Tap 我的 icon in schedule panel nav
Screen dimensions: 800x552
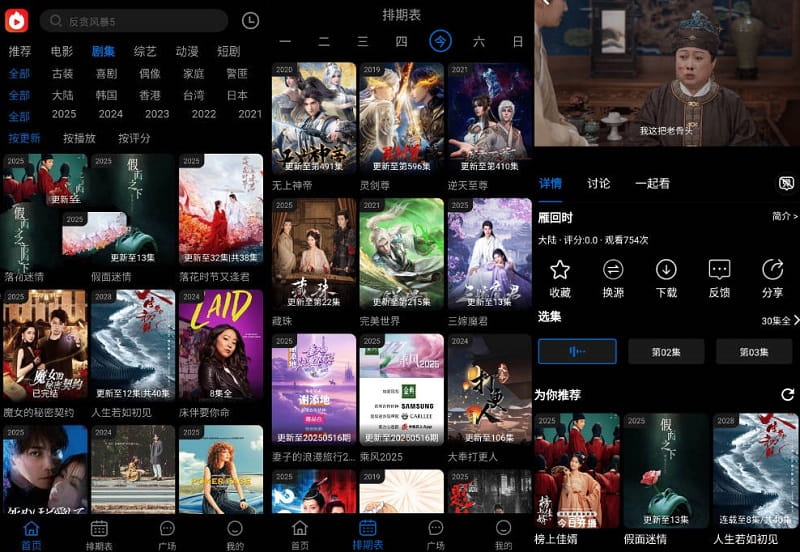503,528
